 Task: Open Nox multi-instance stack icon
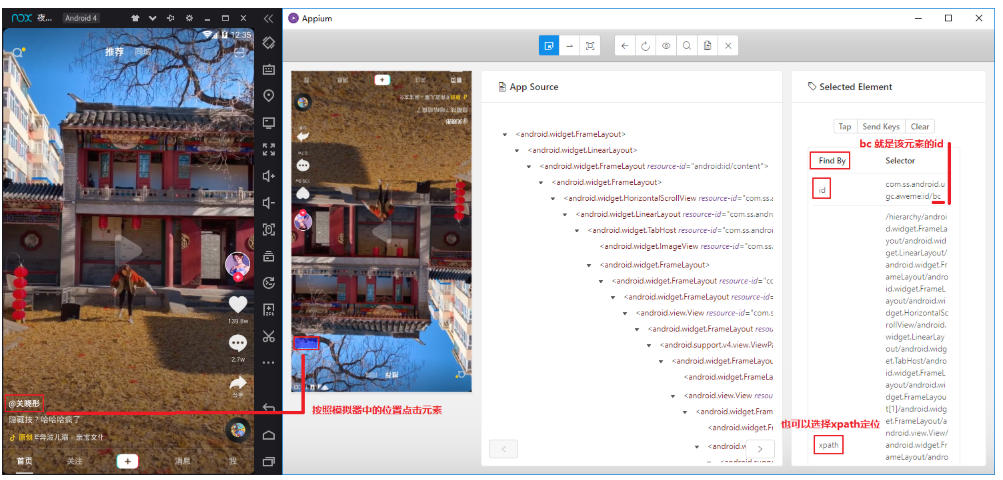[269, 257]
